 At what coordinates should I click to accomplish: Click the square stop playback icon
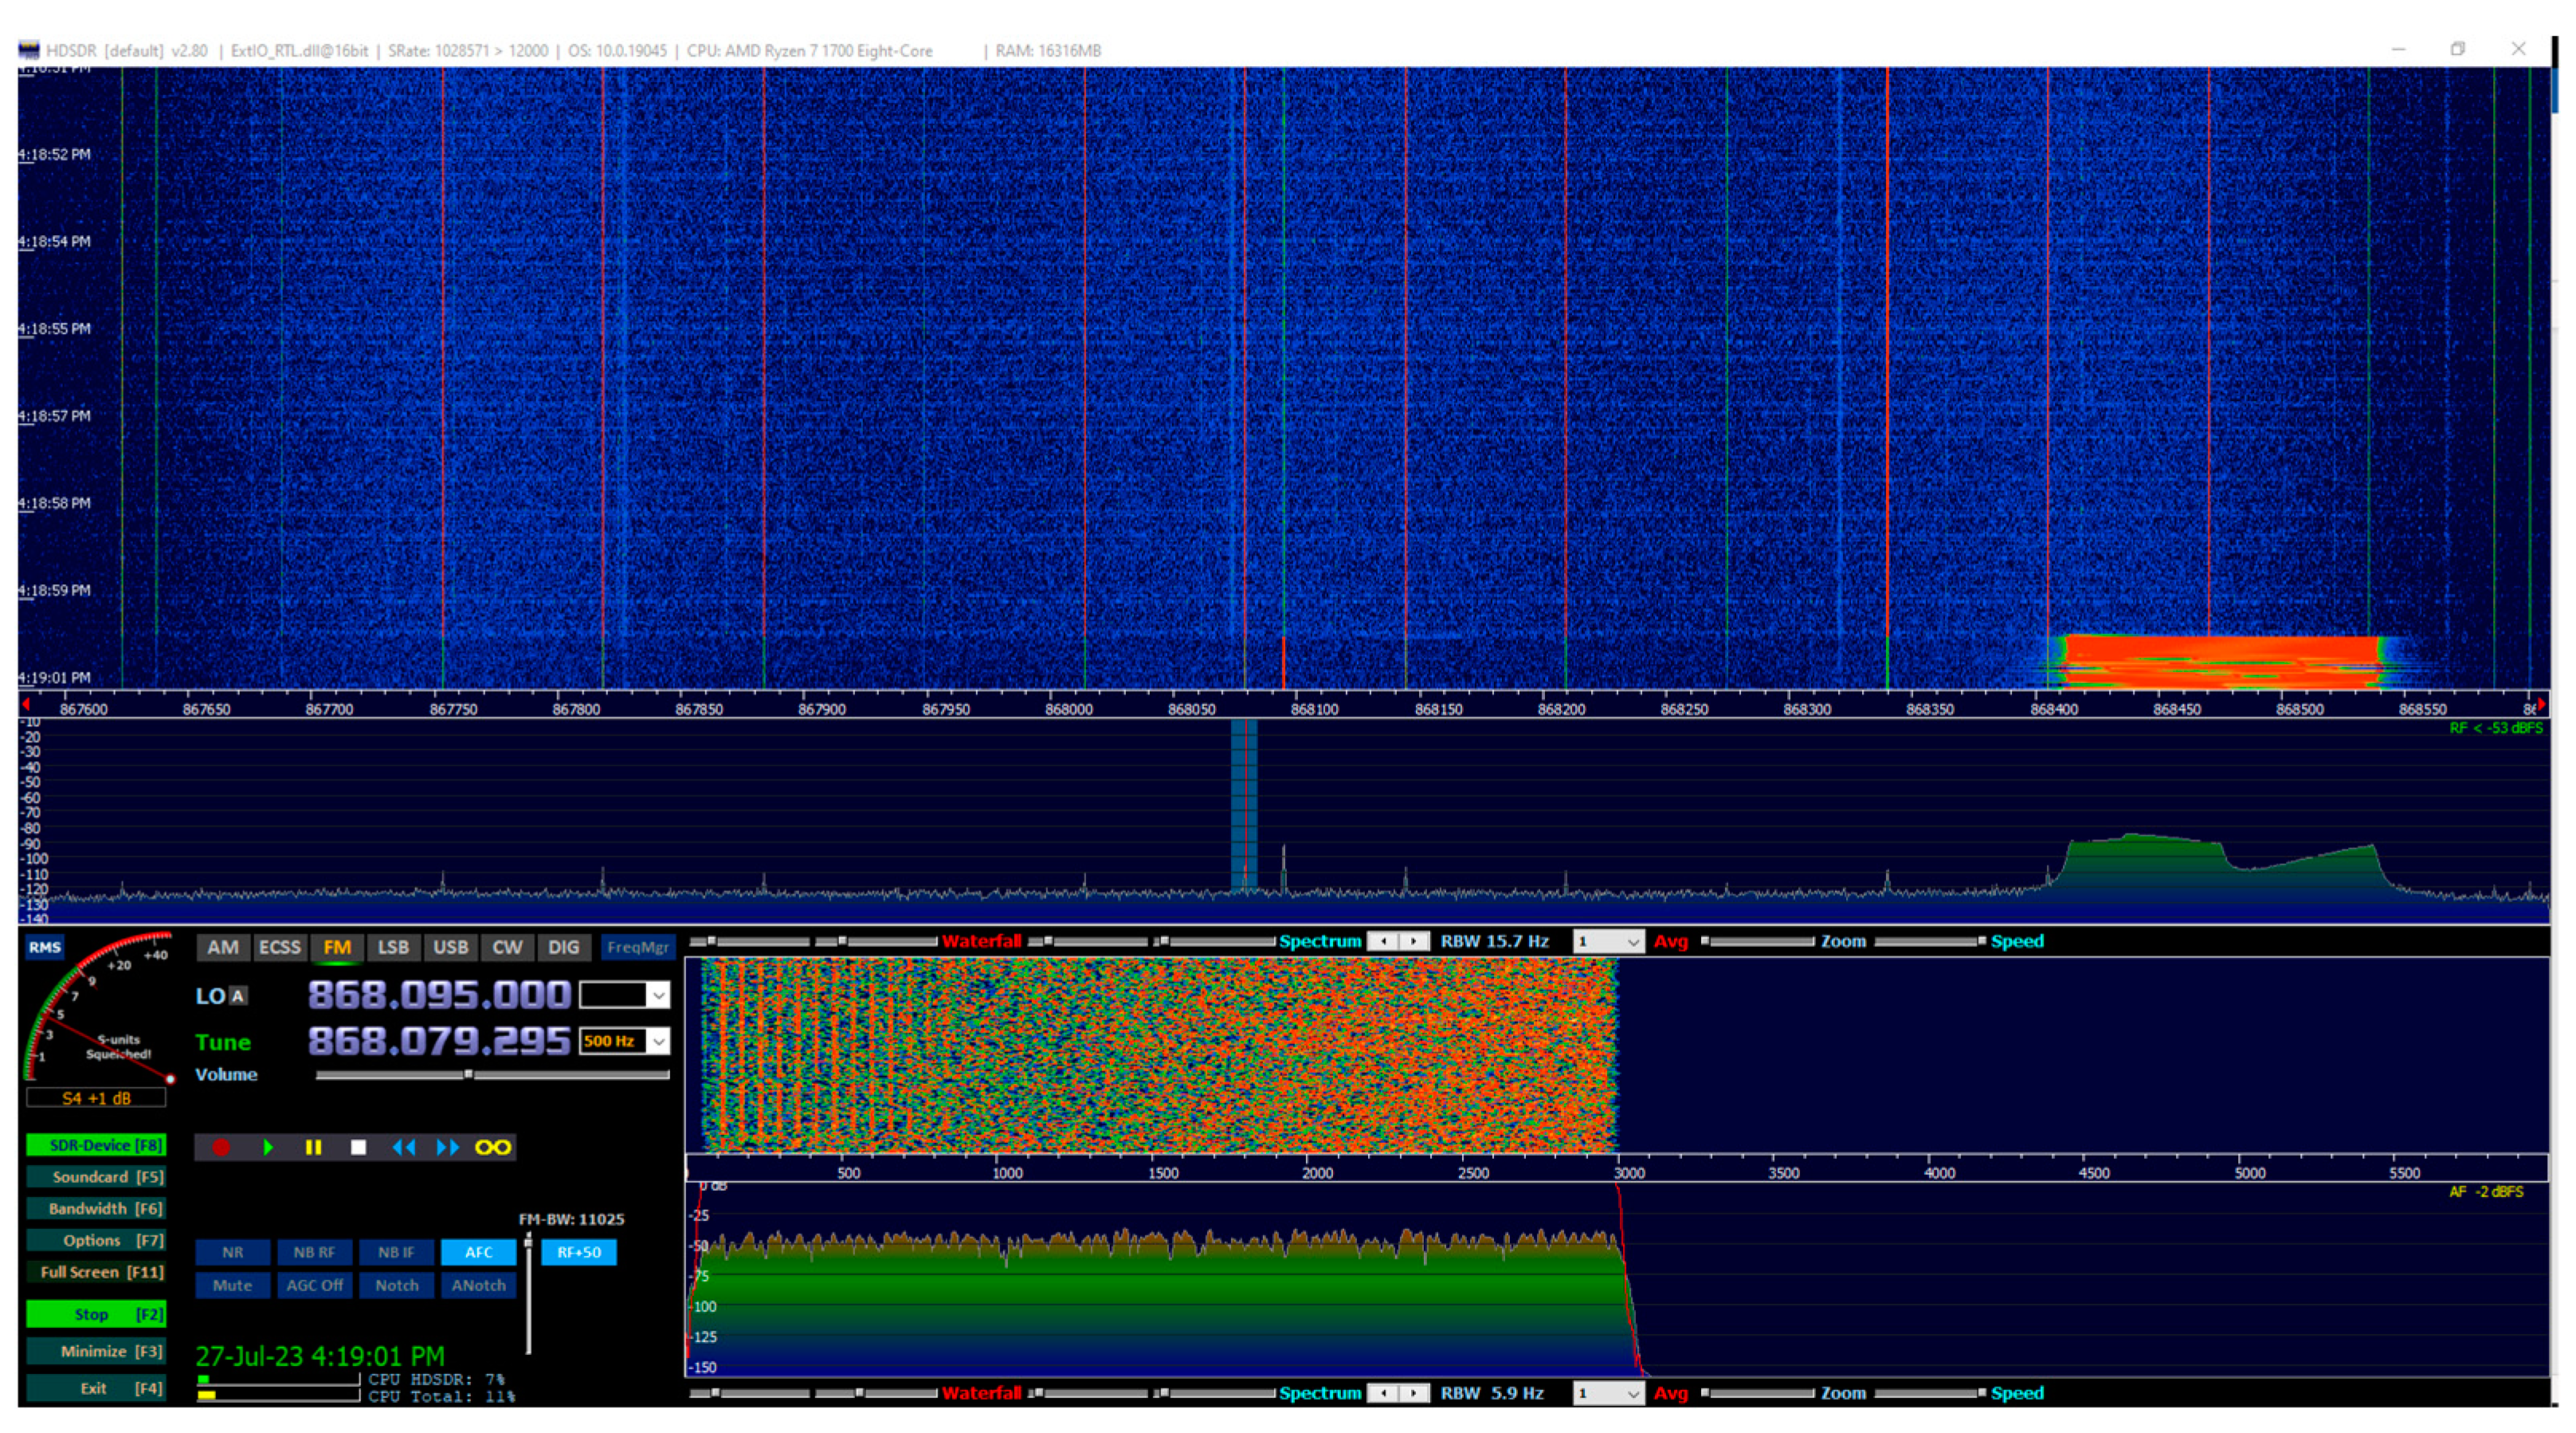tap(361, 1148)
